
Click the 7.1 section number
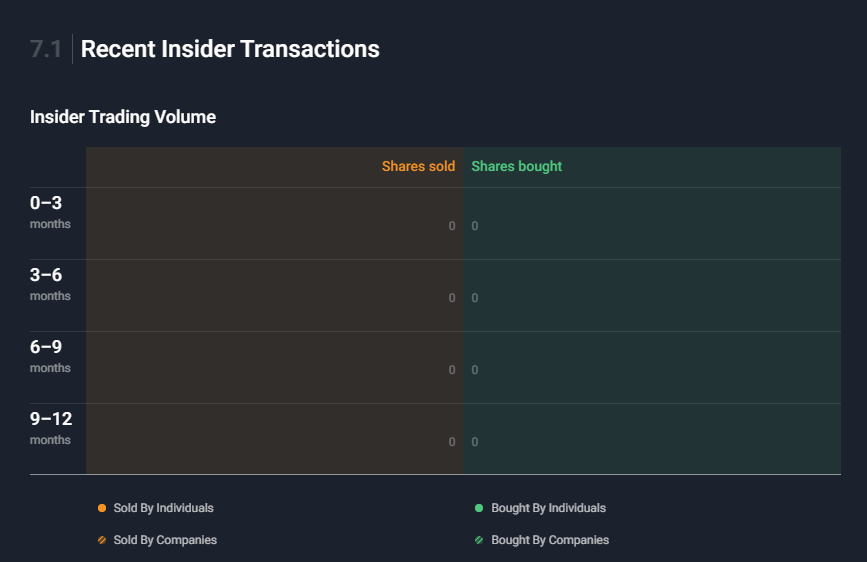tap(46, 49)
